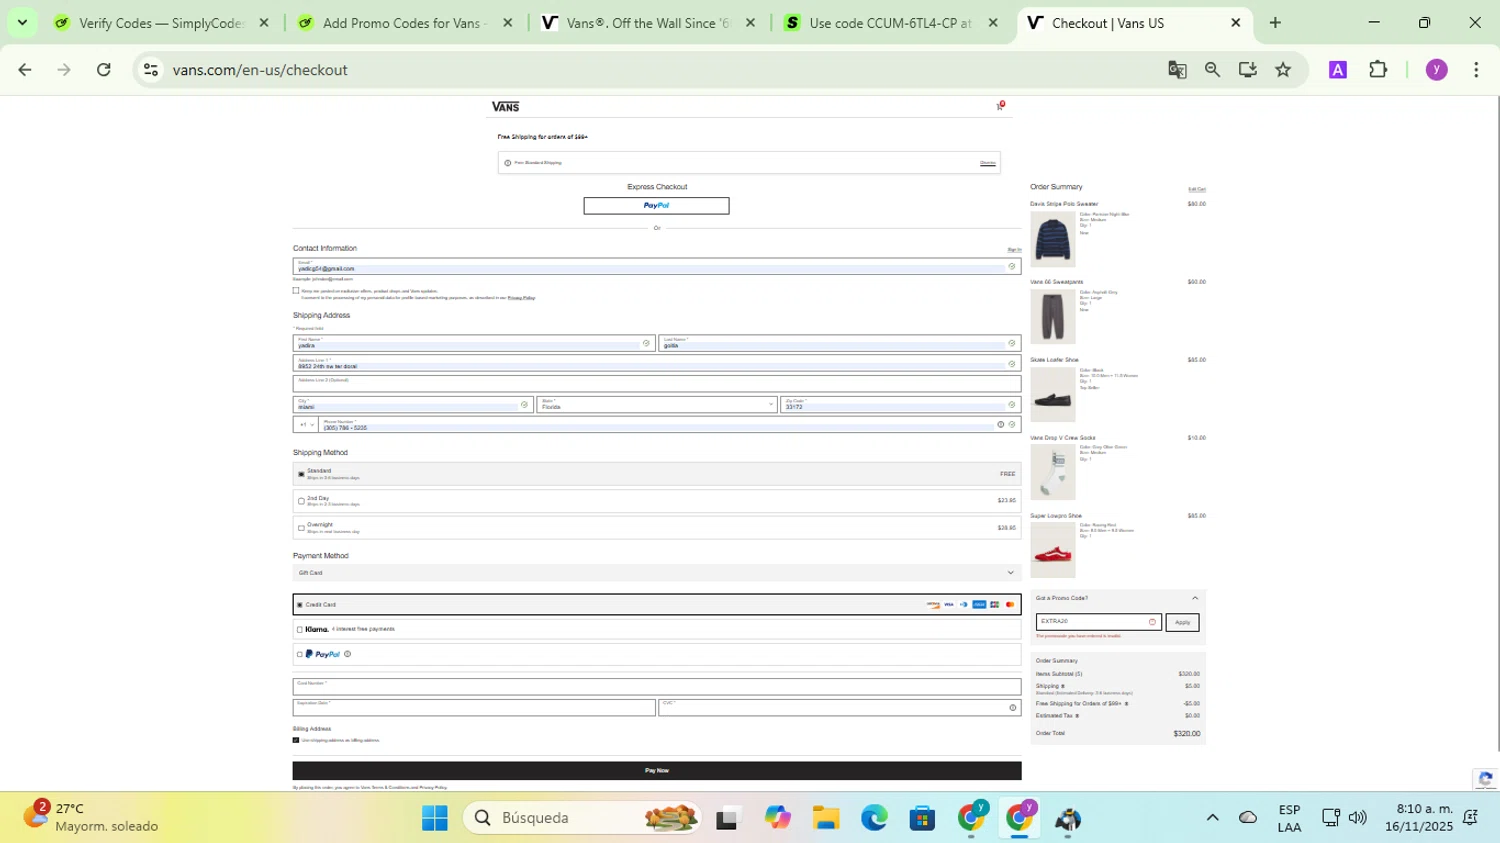Uncheck use shipping address as billing
Viewport: 1500px width, 843px height.
[x=296, y=740]
